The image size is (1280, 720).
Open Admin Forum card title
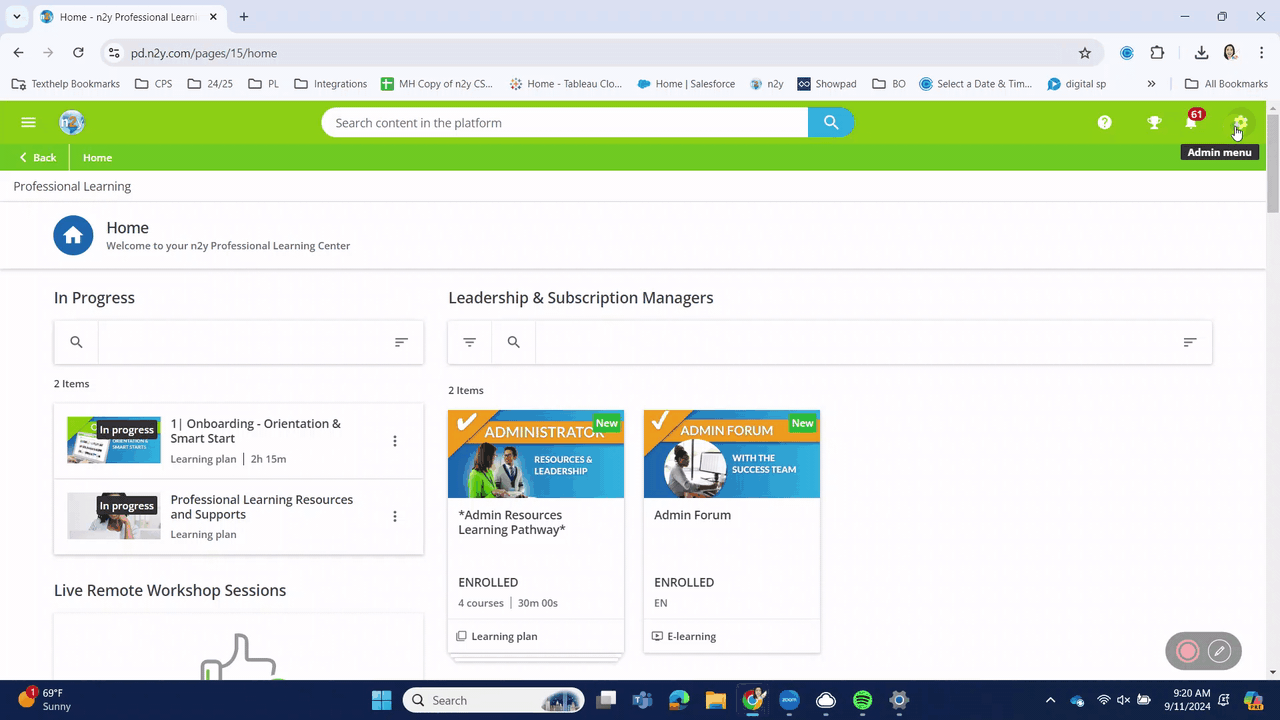[x=692, y=515]
